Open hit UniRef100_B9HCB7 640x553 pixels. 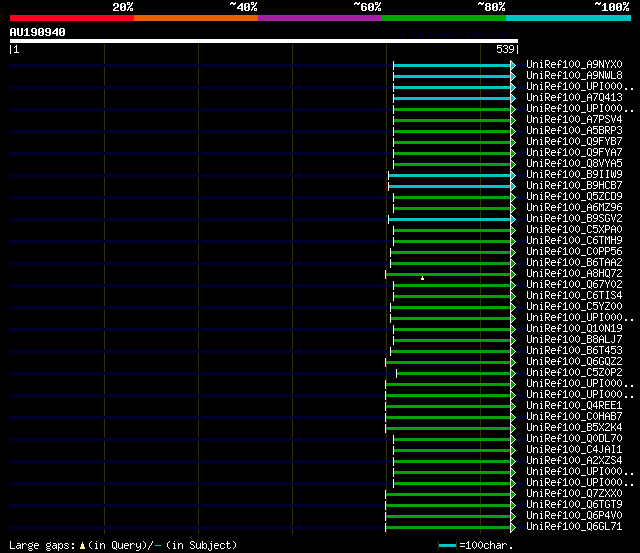[x=574, y=186]
